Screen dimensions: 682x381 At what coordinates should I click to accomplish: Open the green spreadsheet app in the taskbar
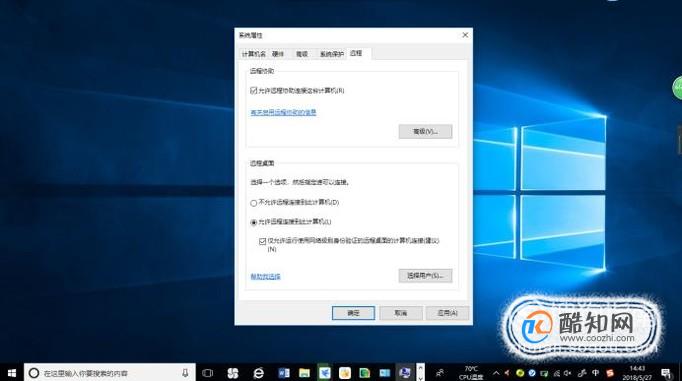364,373
